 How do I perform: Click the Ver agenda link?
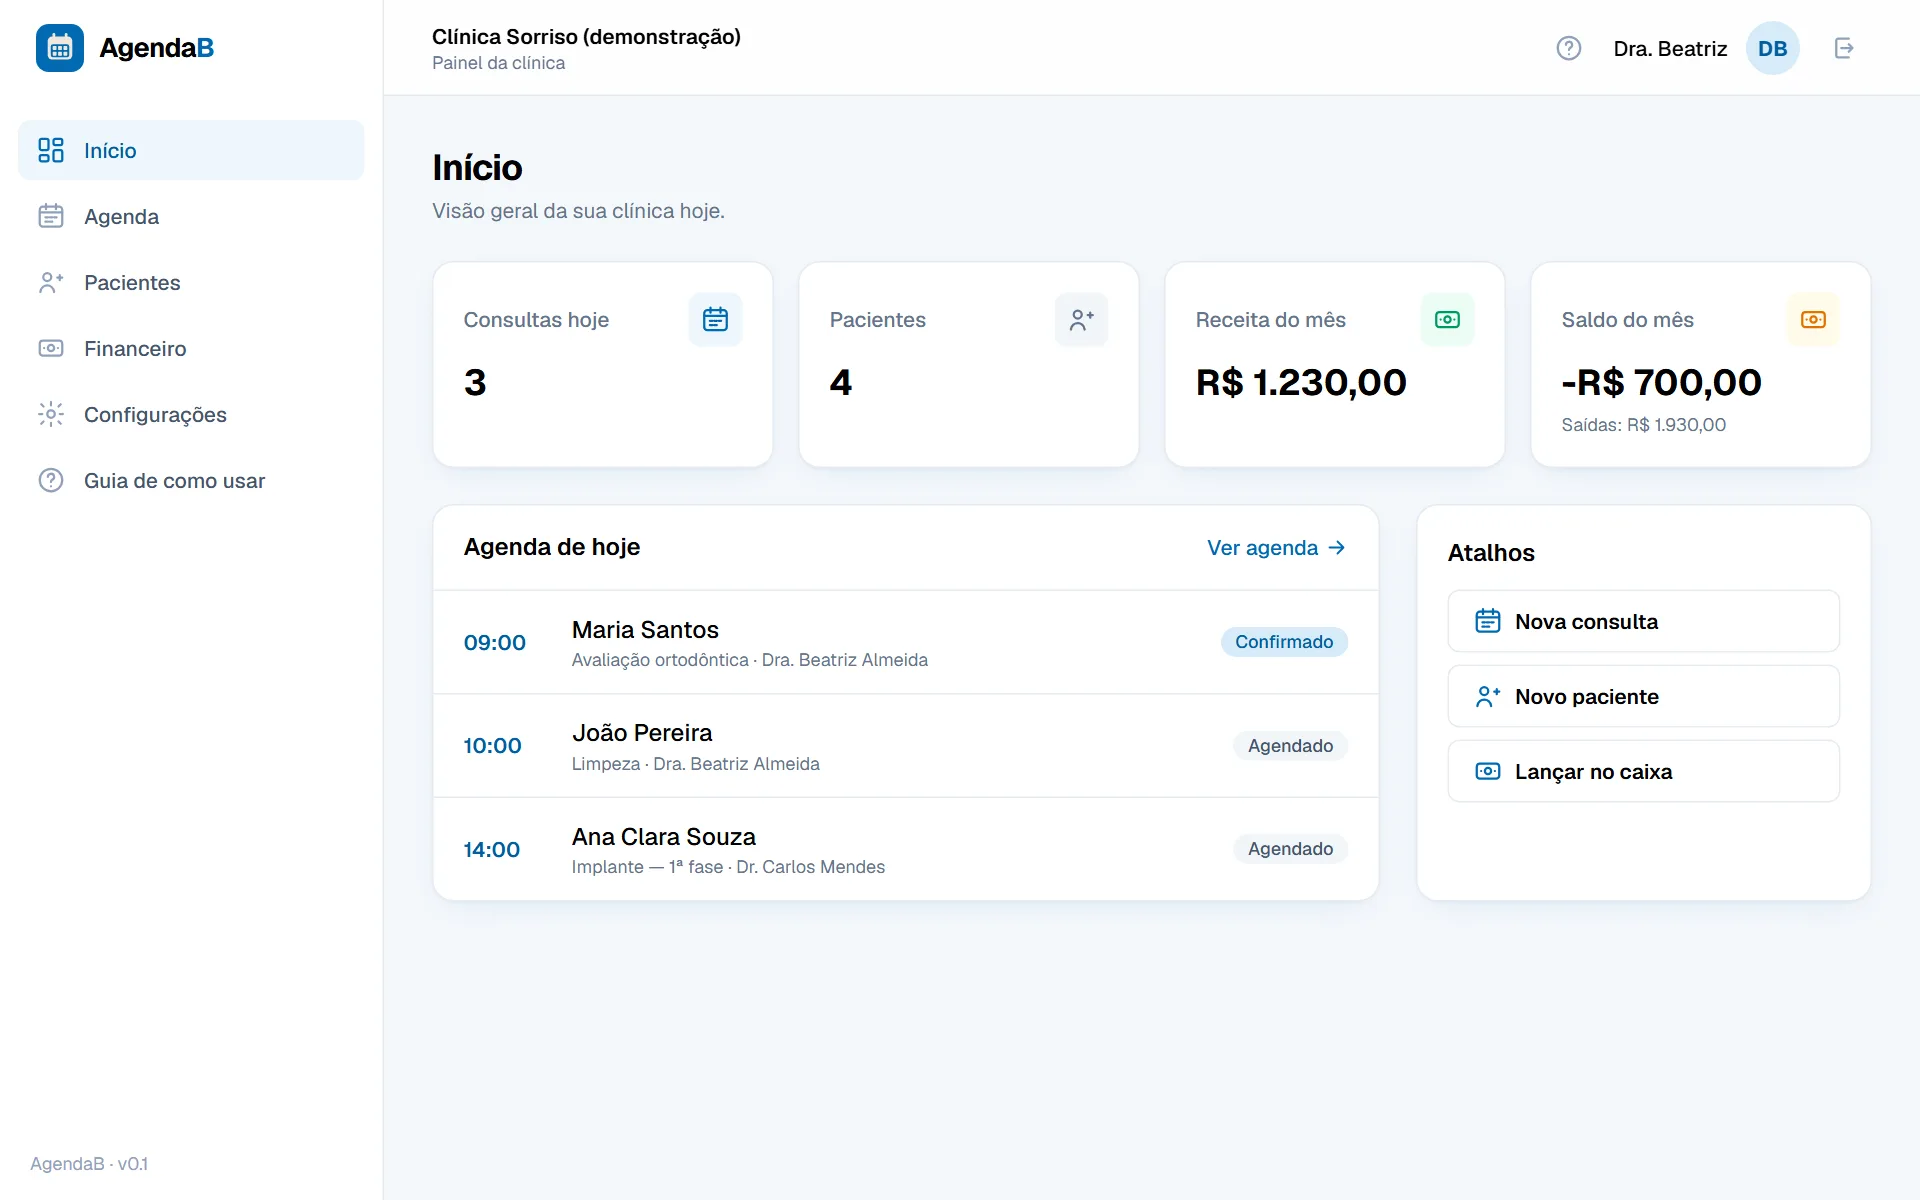pos(1276,548)
